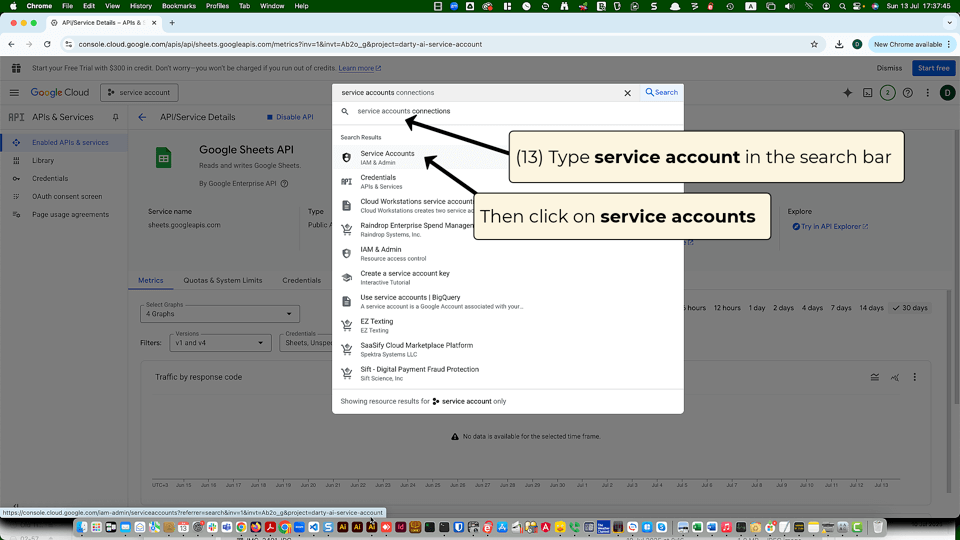960x540 pixels.
Task: Open the Google Cloud navigation hamburger menu
Action: [x=14, y=92]
